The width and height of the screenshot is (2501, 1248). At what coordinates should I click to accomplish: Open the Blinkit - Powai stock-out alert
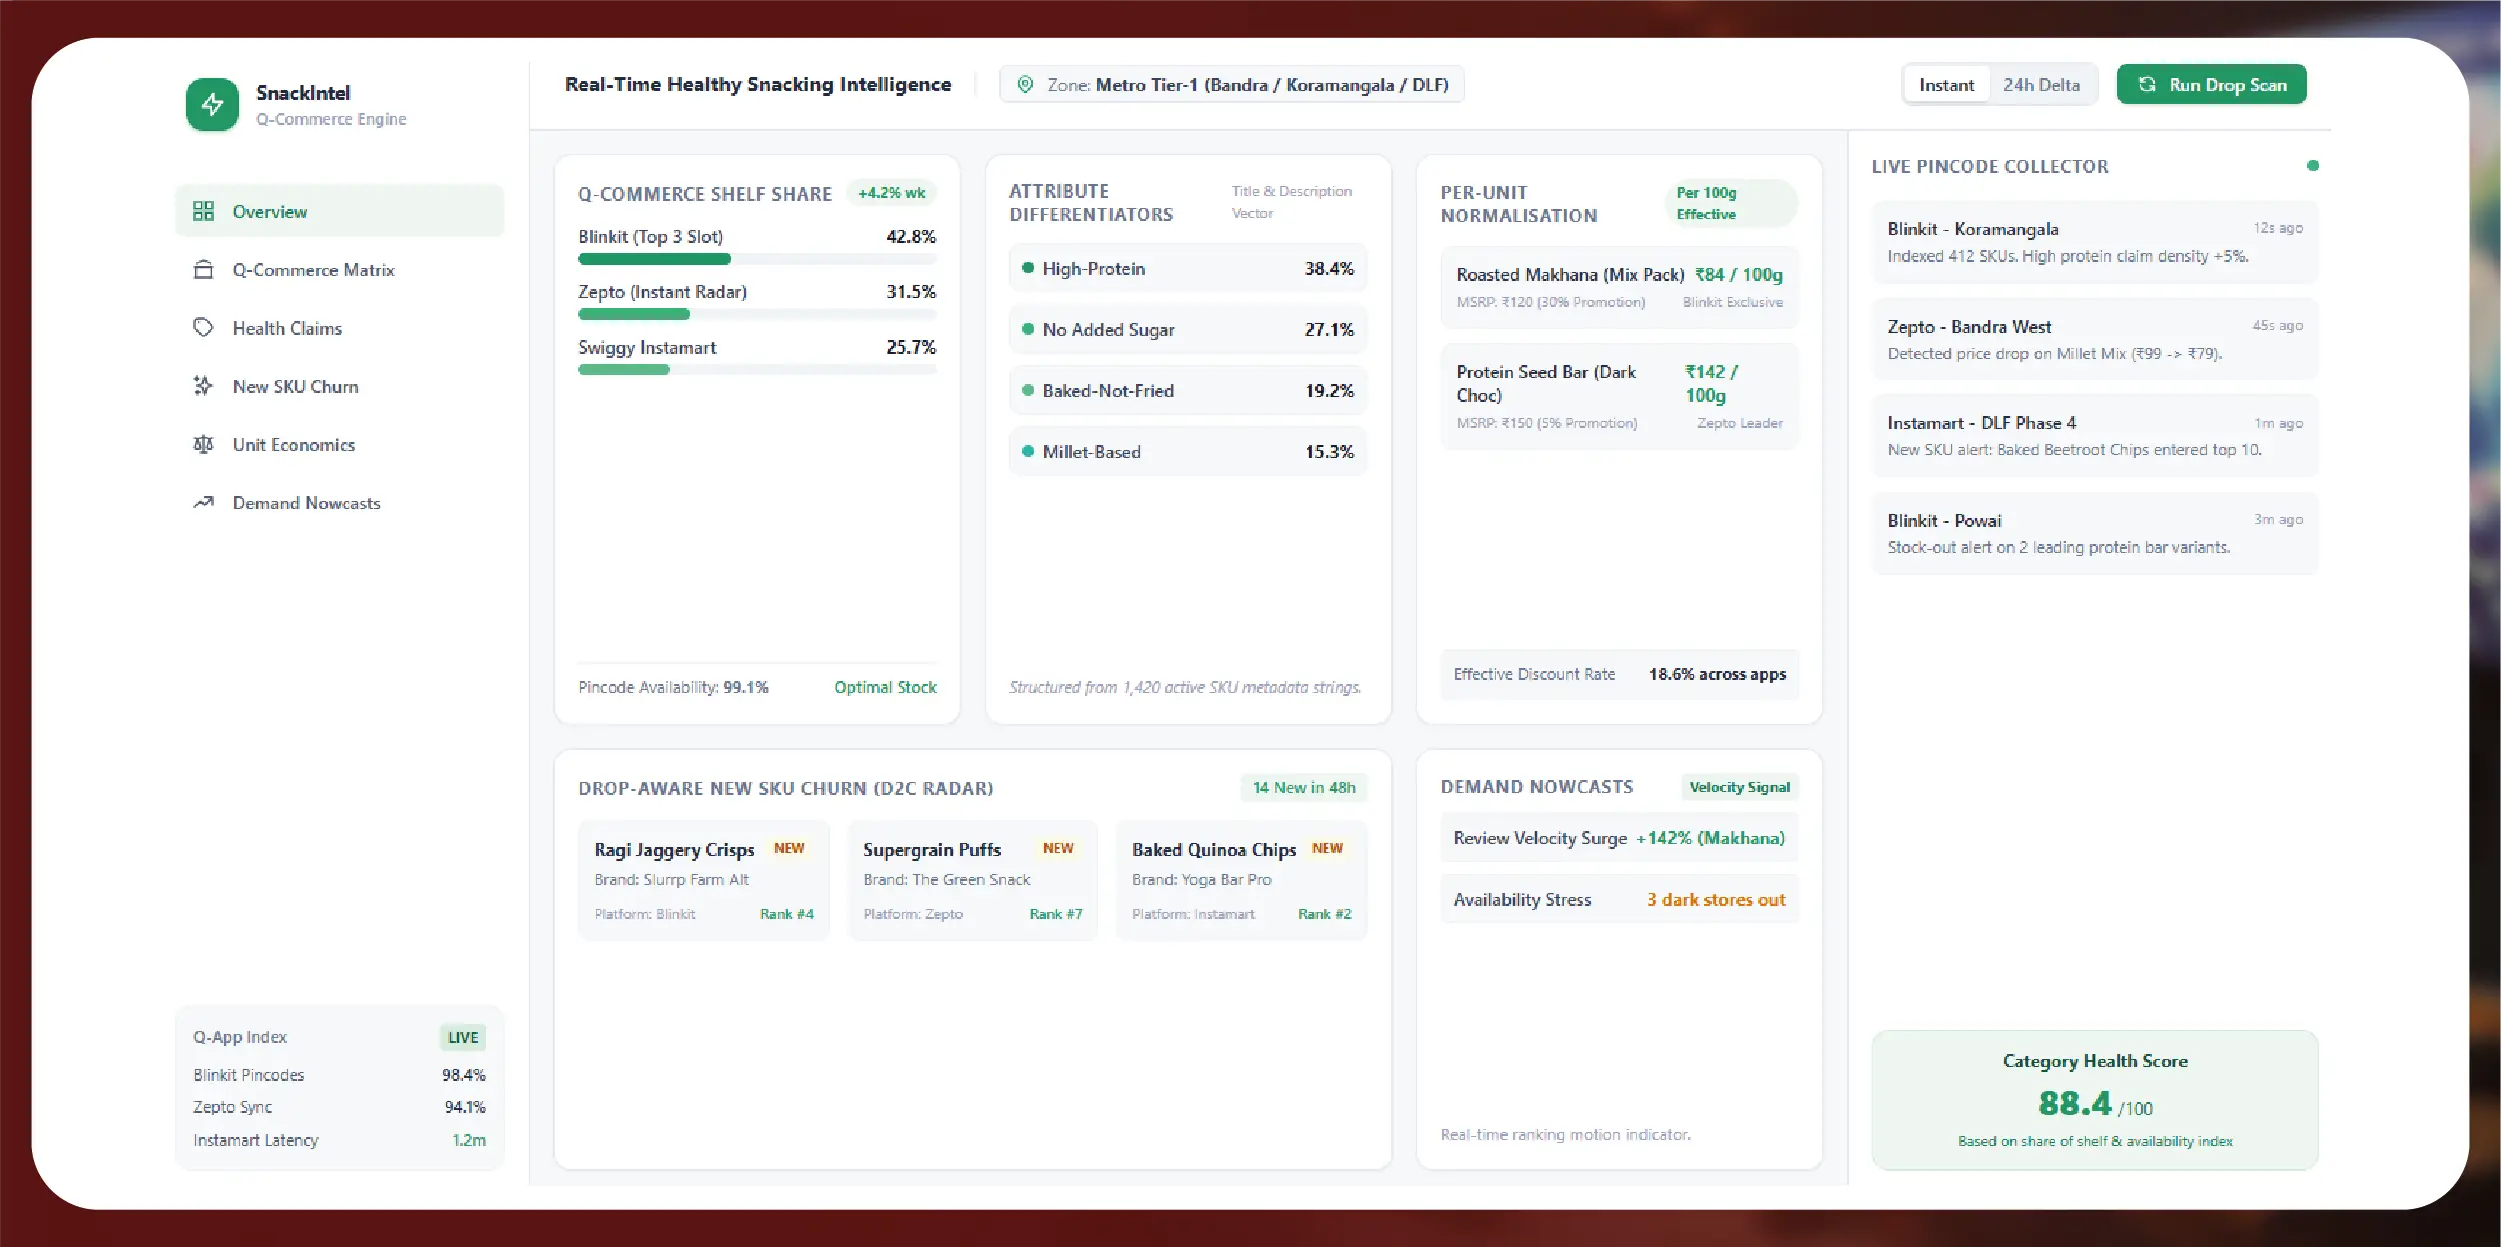pyautogui.click(x=2095, y=533)
